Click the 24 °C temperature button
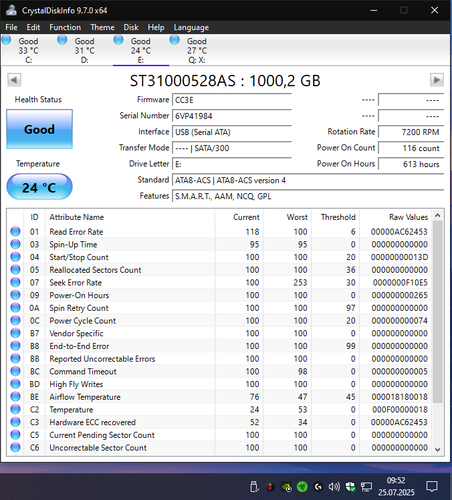This screenshot has width=452, height=500. tap(39, 187)
